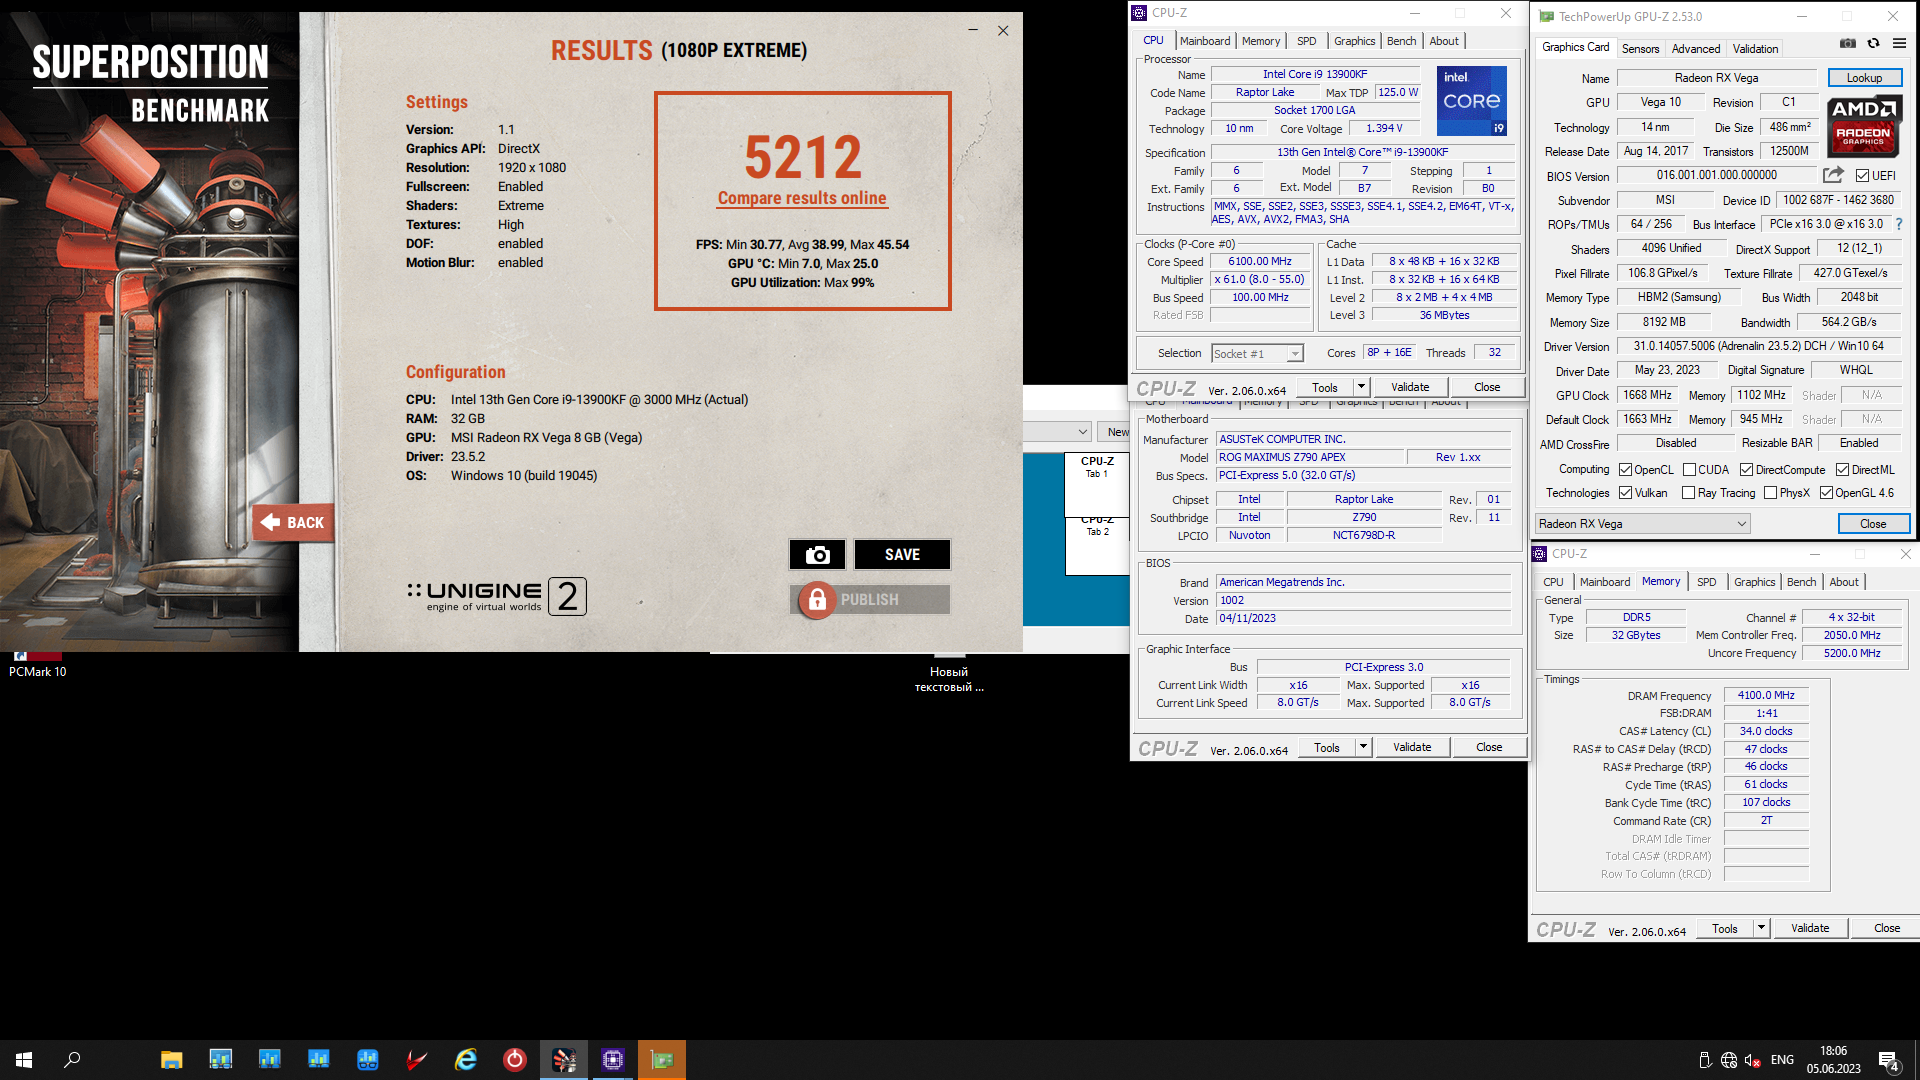Viewport: 1920px width, 1080px height.
Task: Toggle the DirectCompute checkbox
Action: click(1746, 470)
